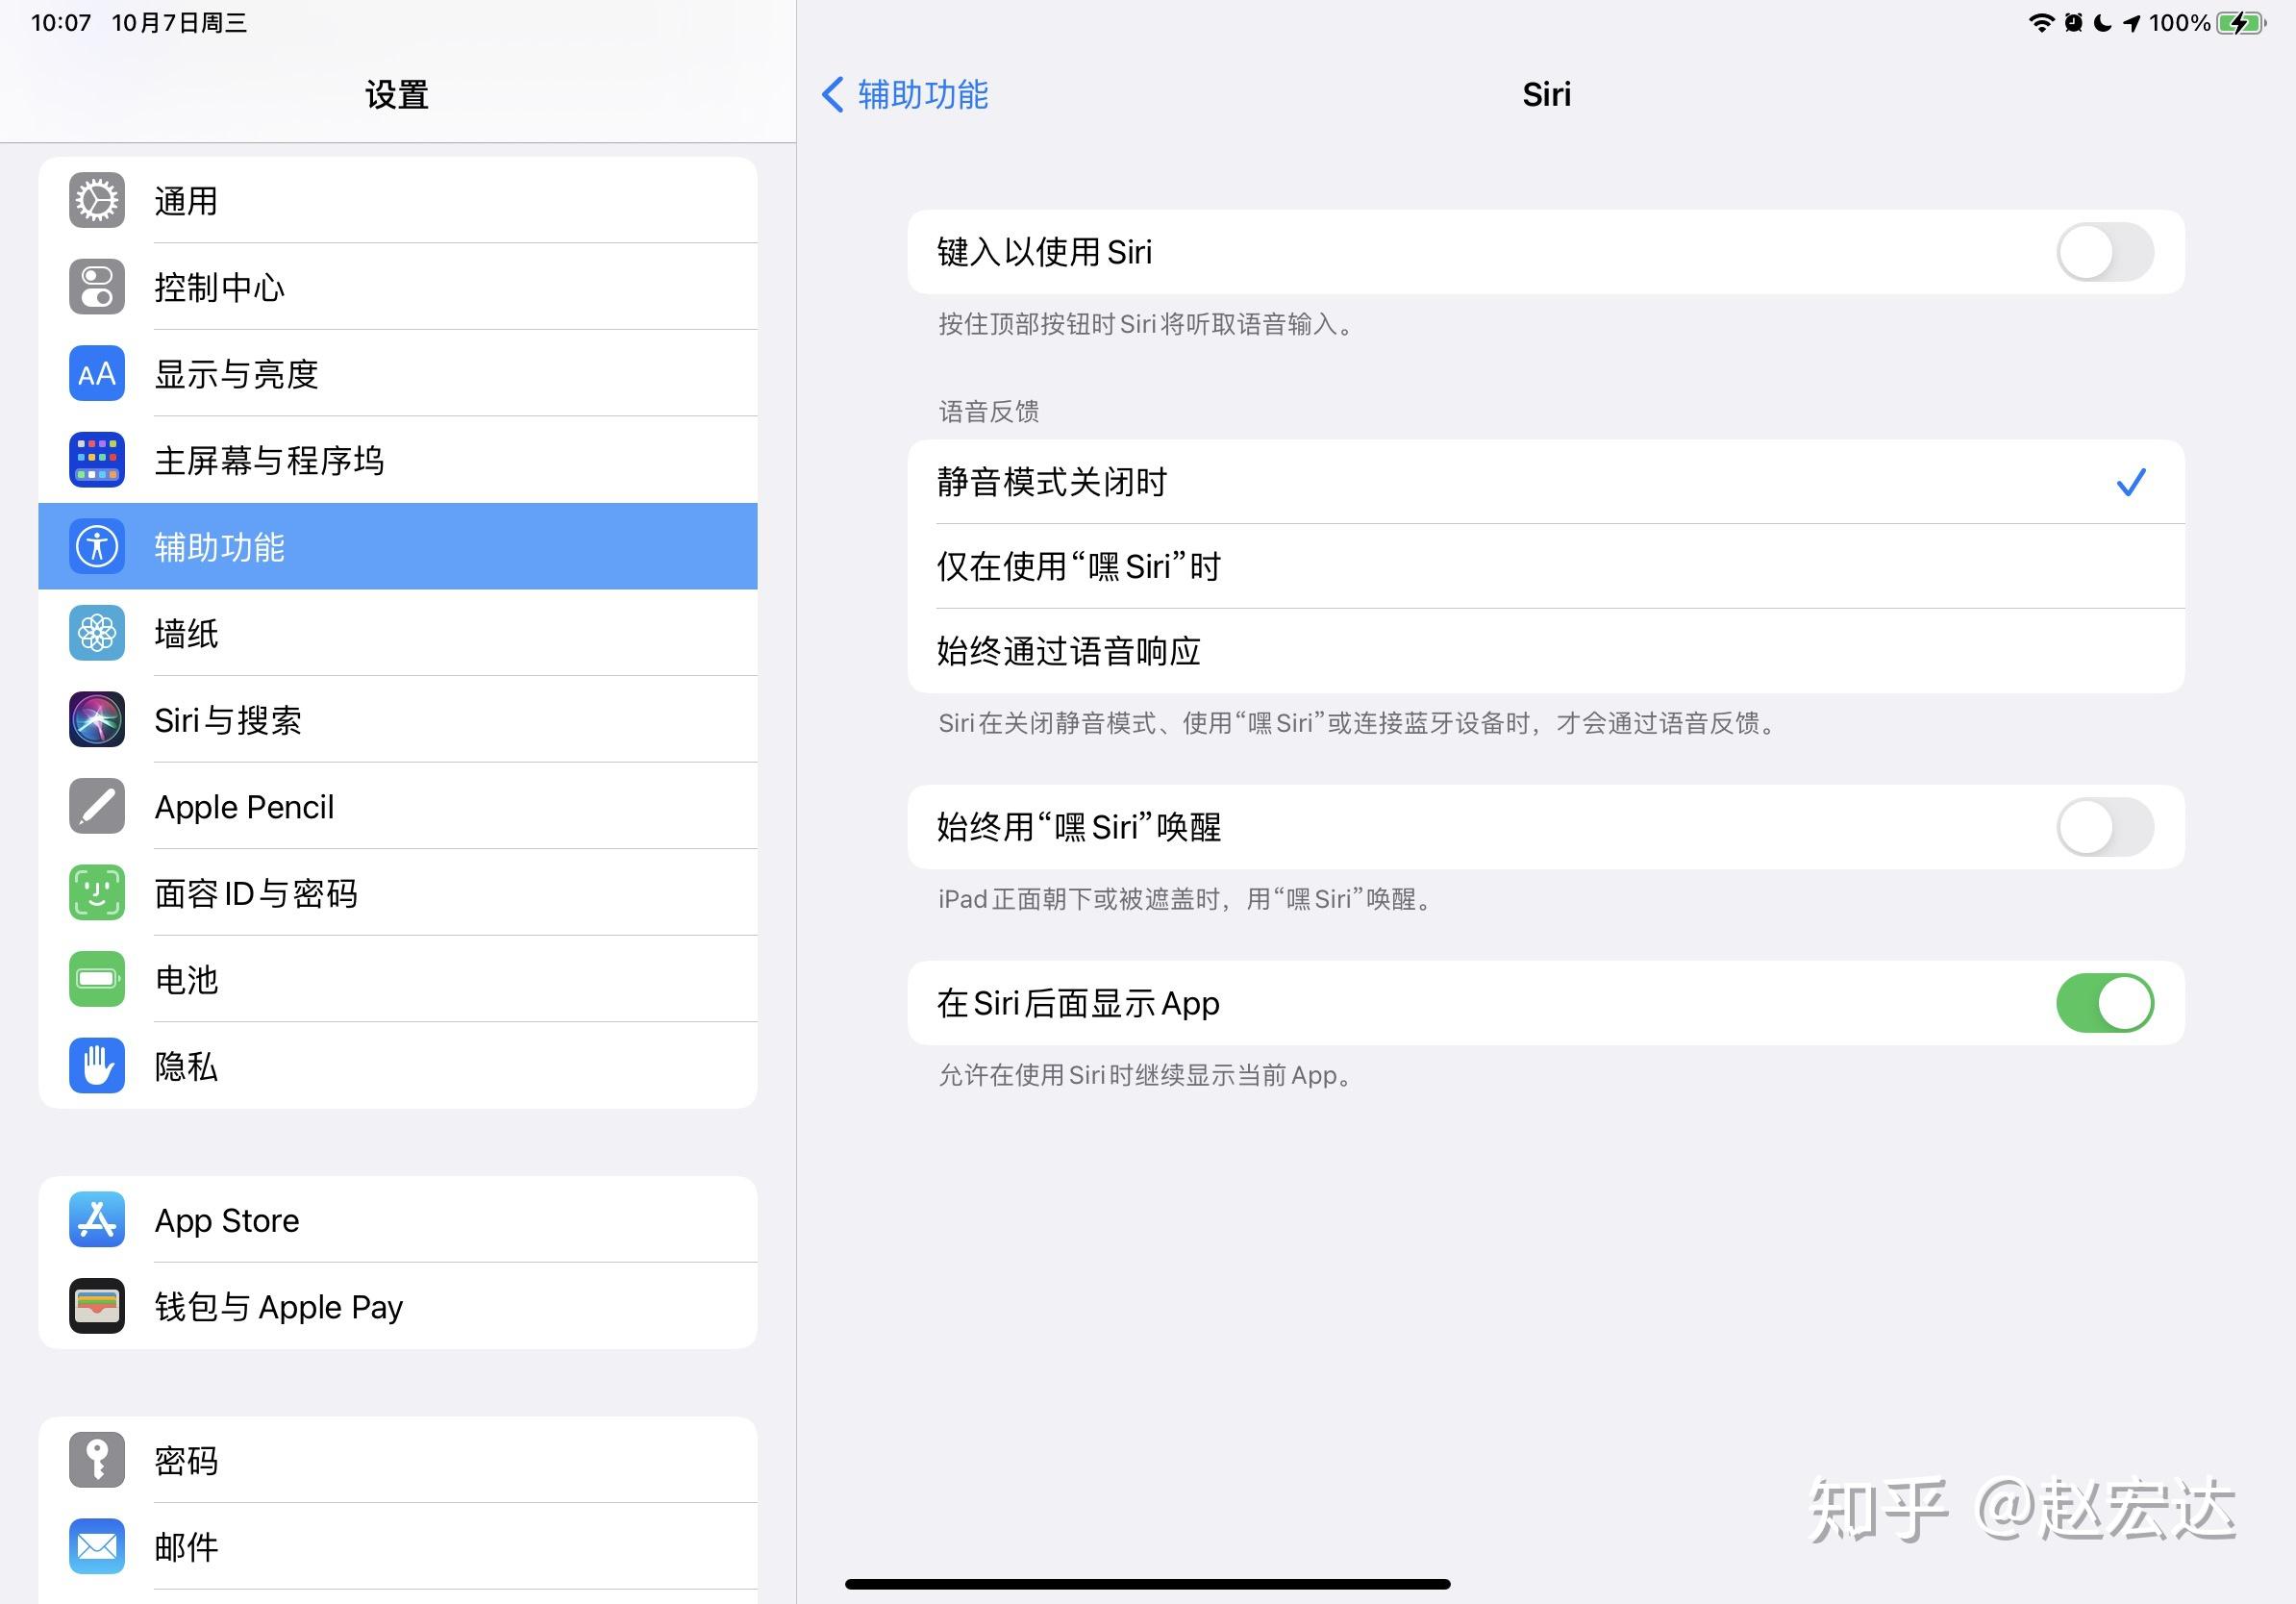
Task: Tap the Home Screen & Dock grid icon
Action: pyautogui.click(x=97, y=460)
